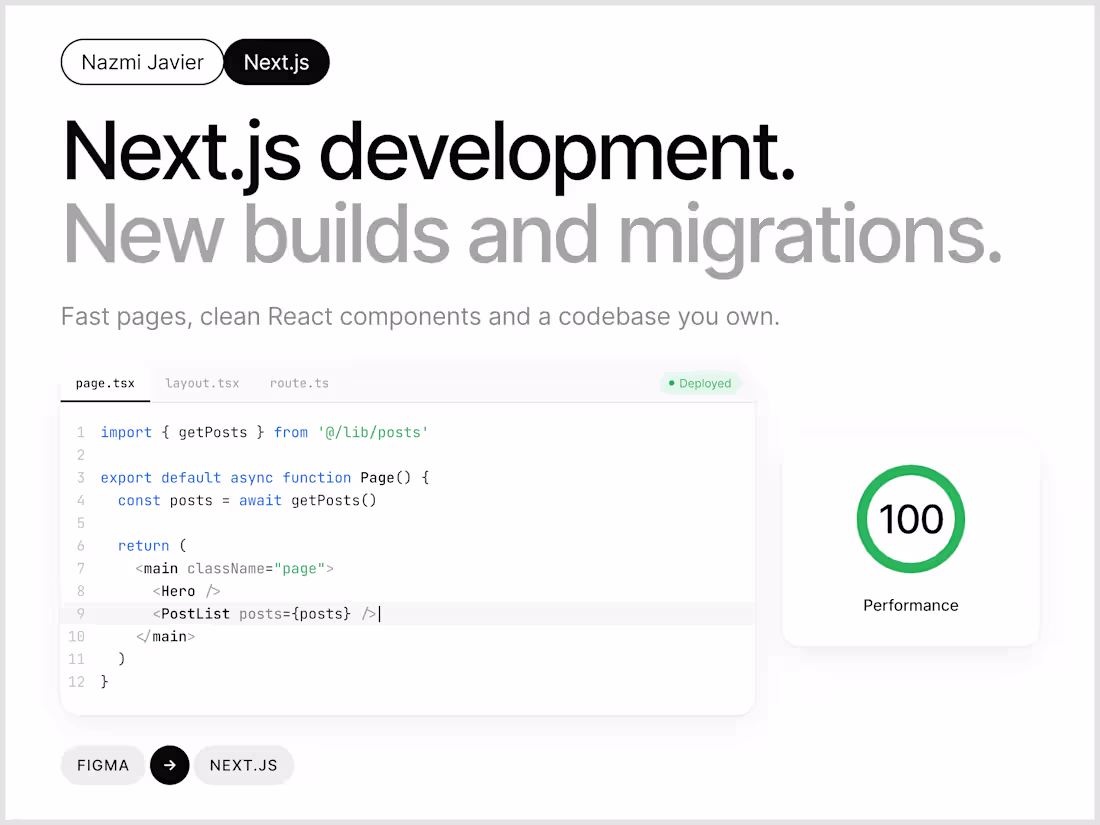Image resolution: width=1100 pixels, height=825 pixels.
Task: Open the layout.tsx tab
Action: 202,383
